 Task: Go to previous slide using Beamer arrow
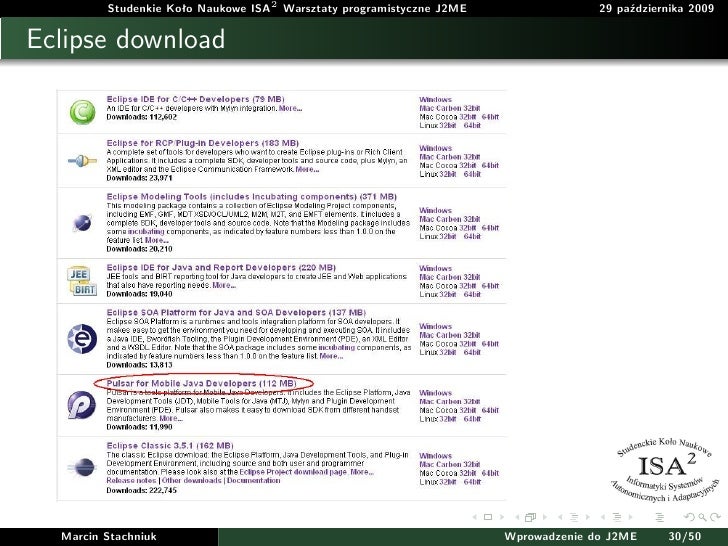click(474, 517)
